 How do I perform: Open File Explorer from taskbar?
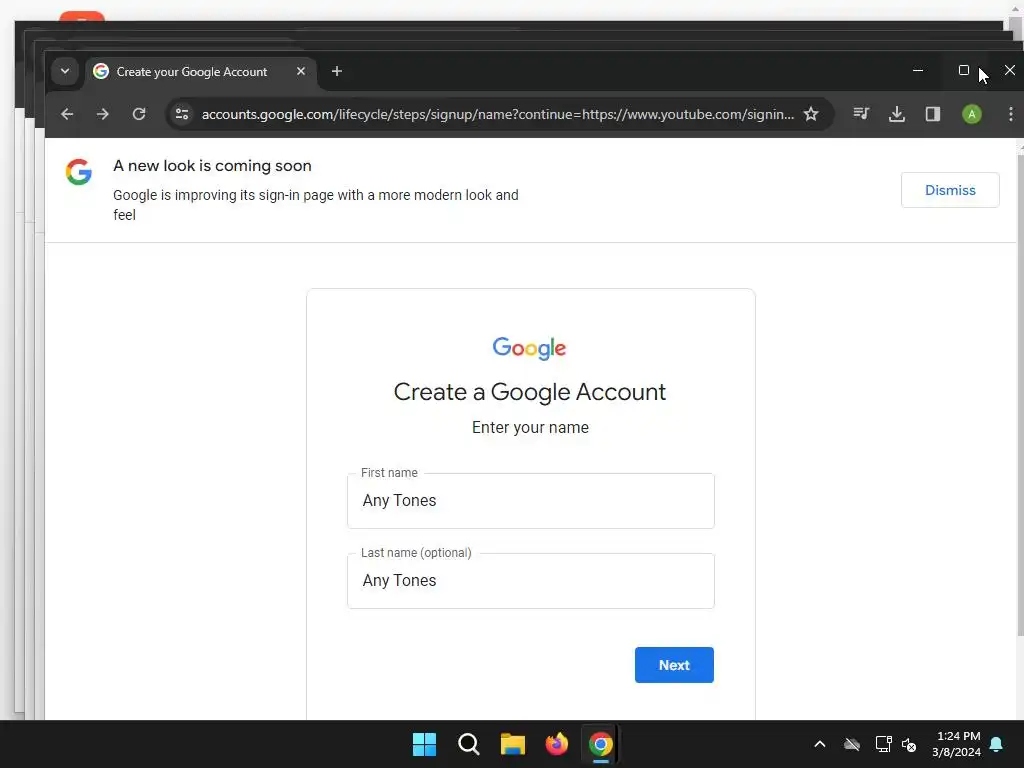point(513,744)
